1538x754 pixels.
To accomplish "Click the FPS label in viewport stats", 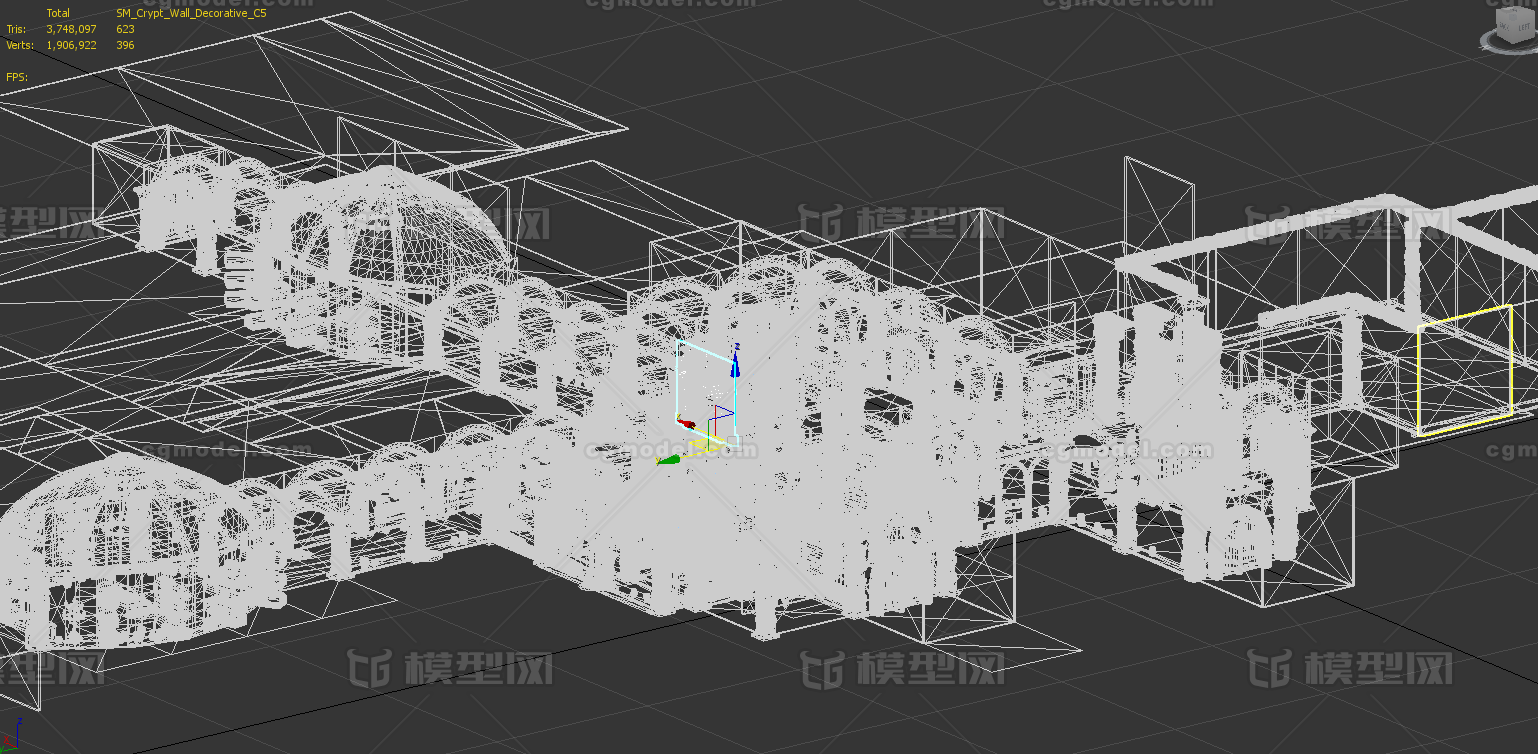I will tap(17, 77).
